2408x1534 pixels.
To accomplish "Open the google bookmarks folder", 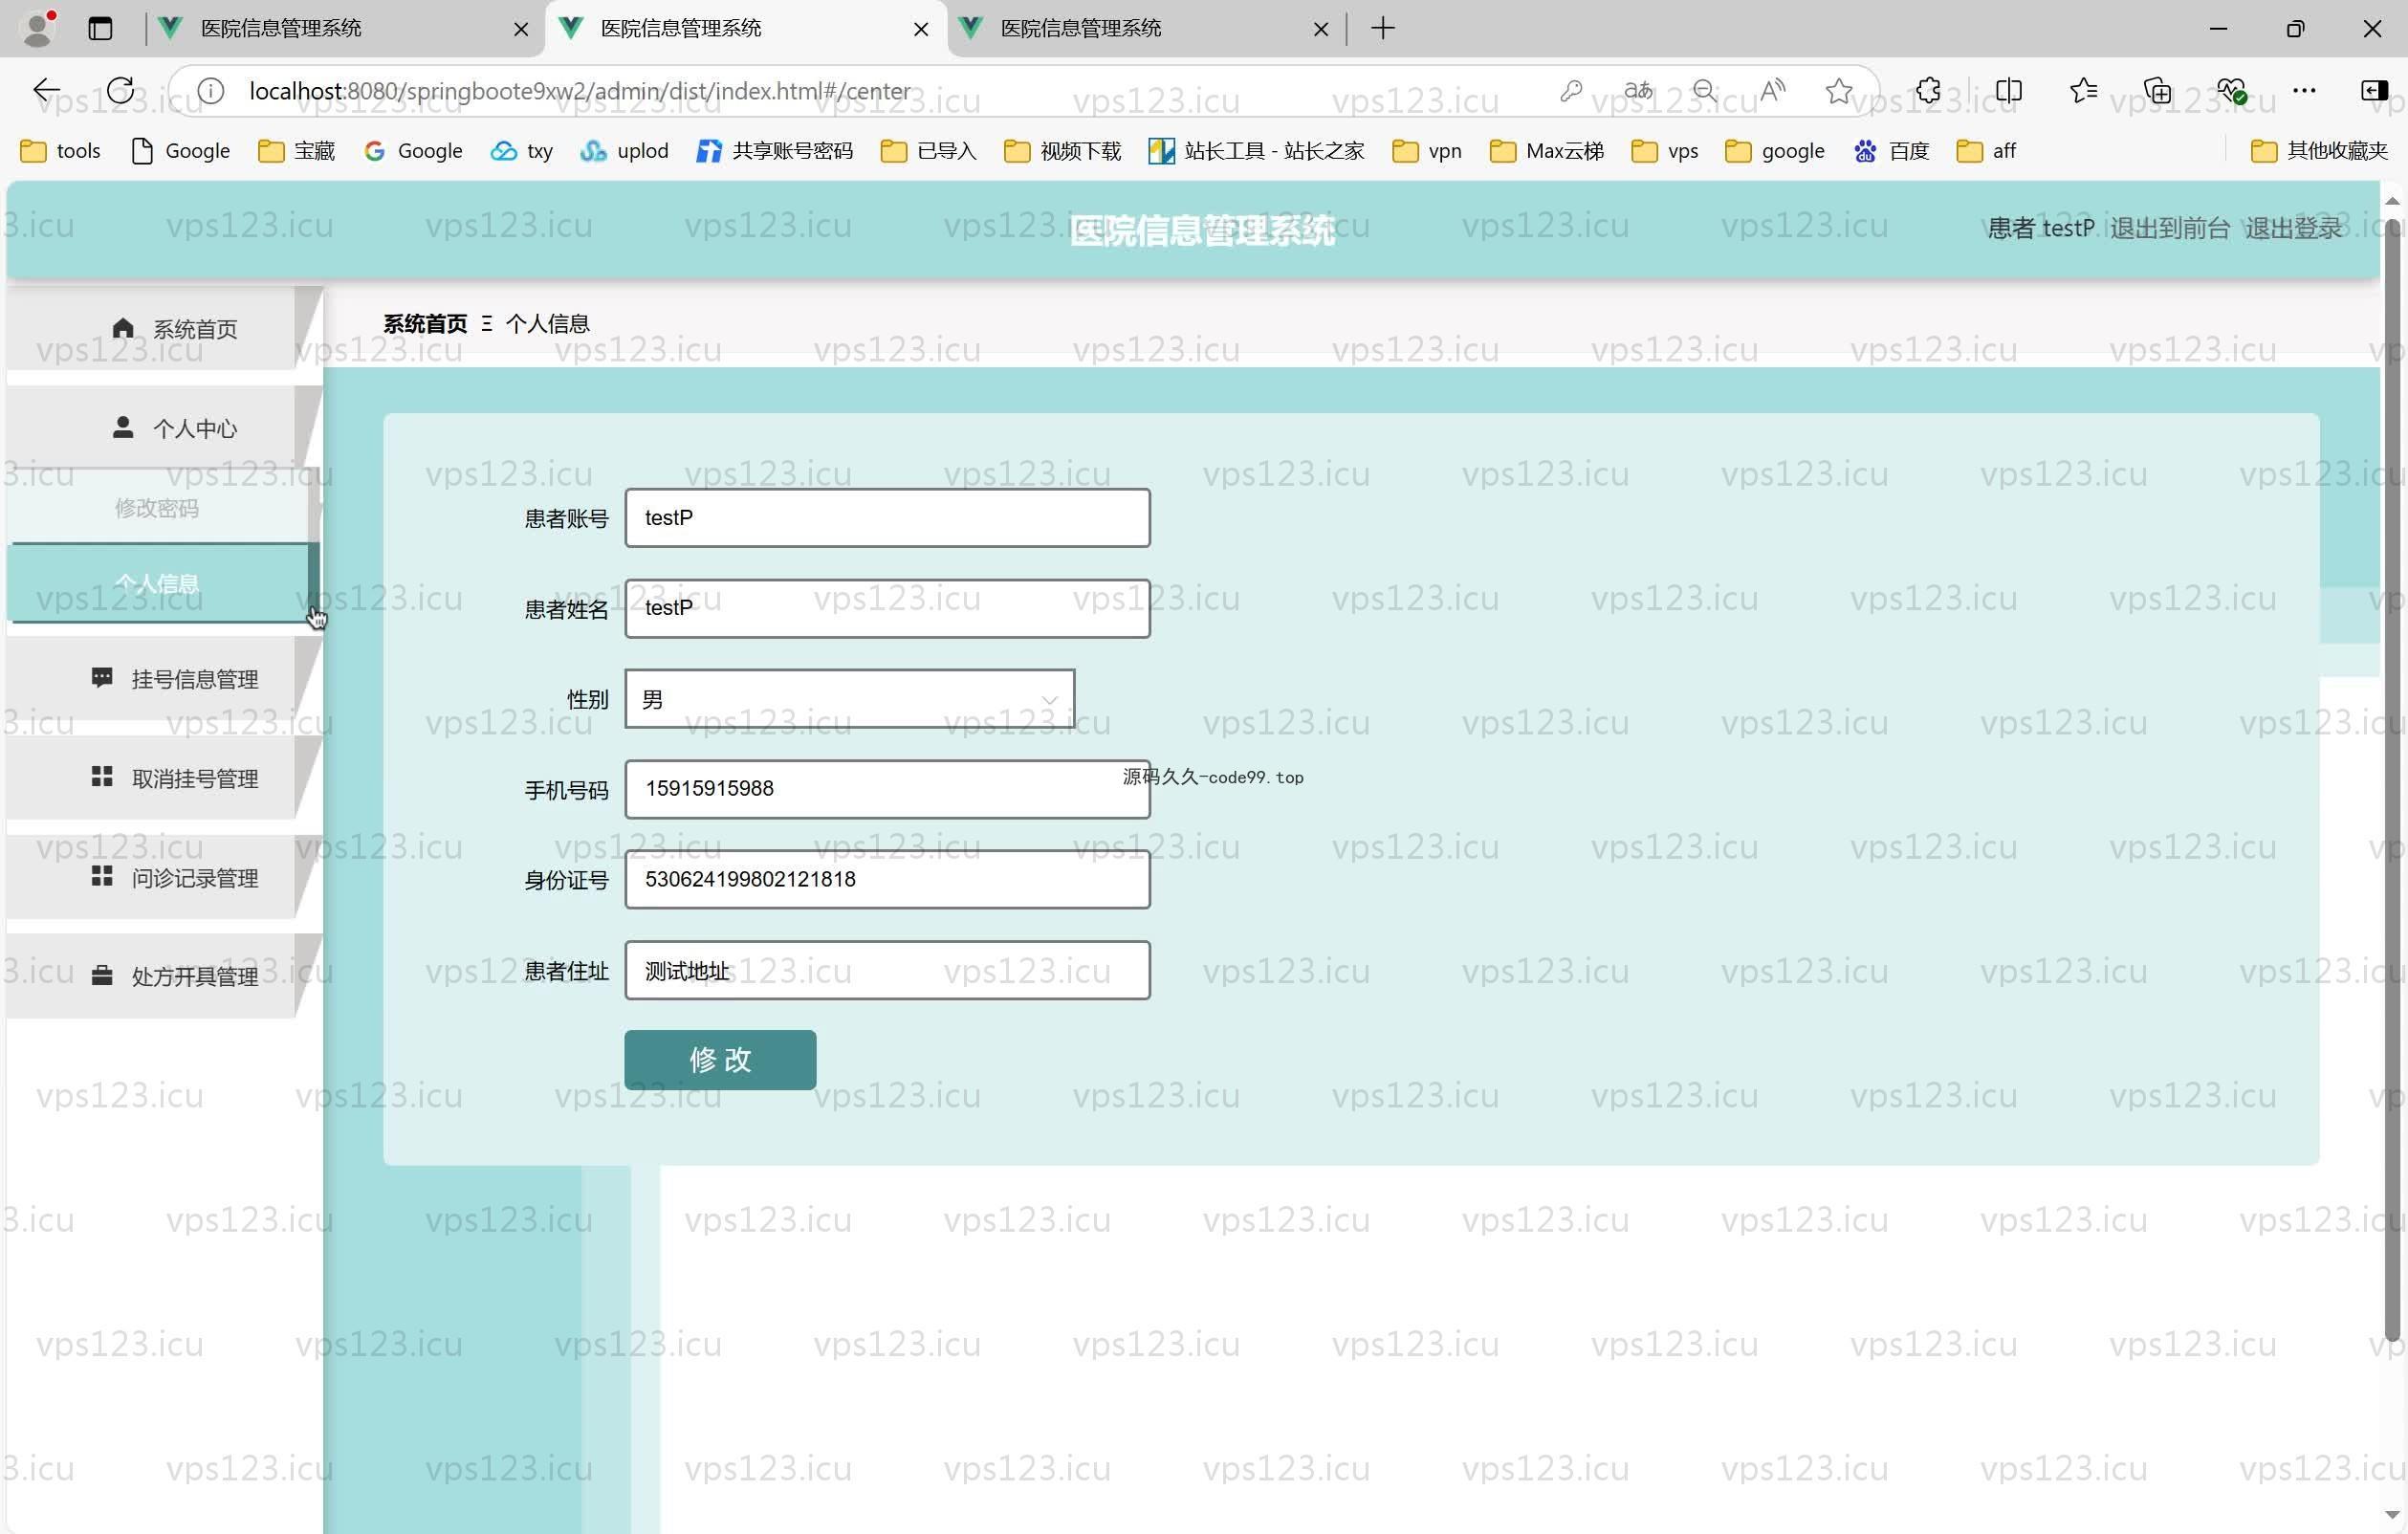I will (1775, 151).
